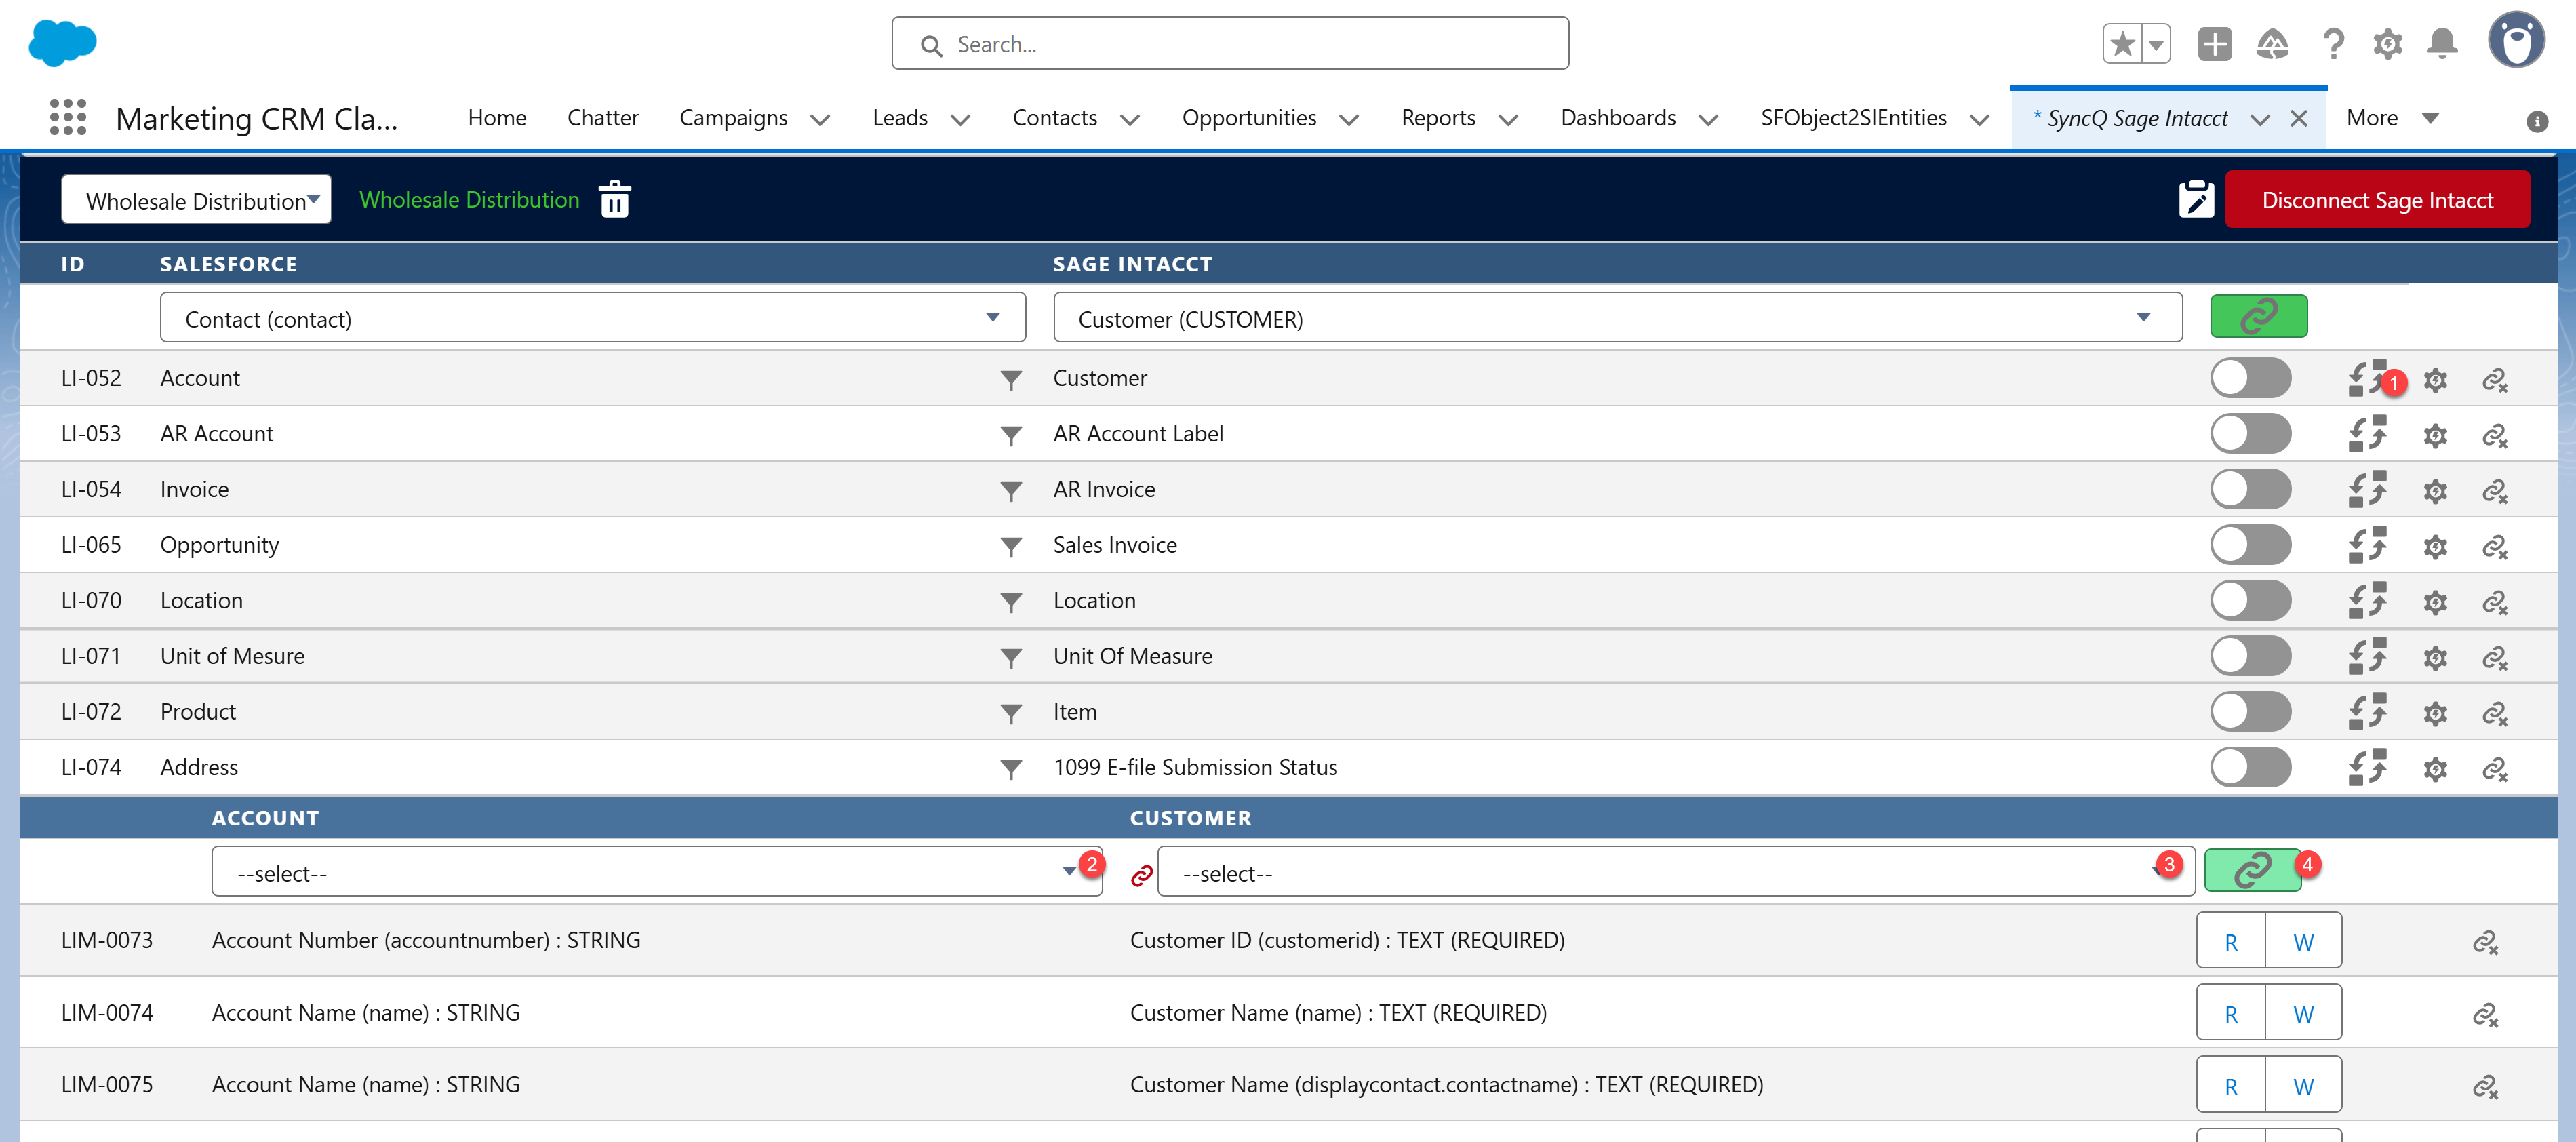
Task: Expand the Campaigns tab chevron
Action: (x=820, y=120)
